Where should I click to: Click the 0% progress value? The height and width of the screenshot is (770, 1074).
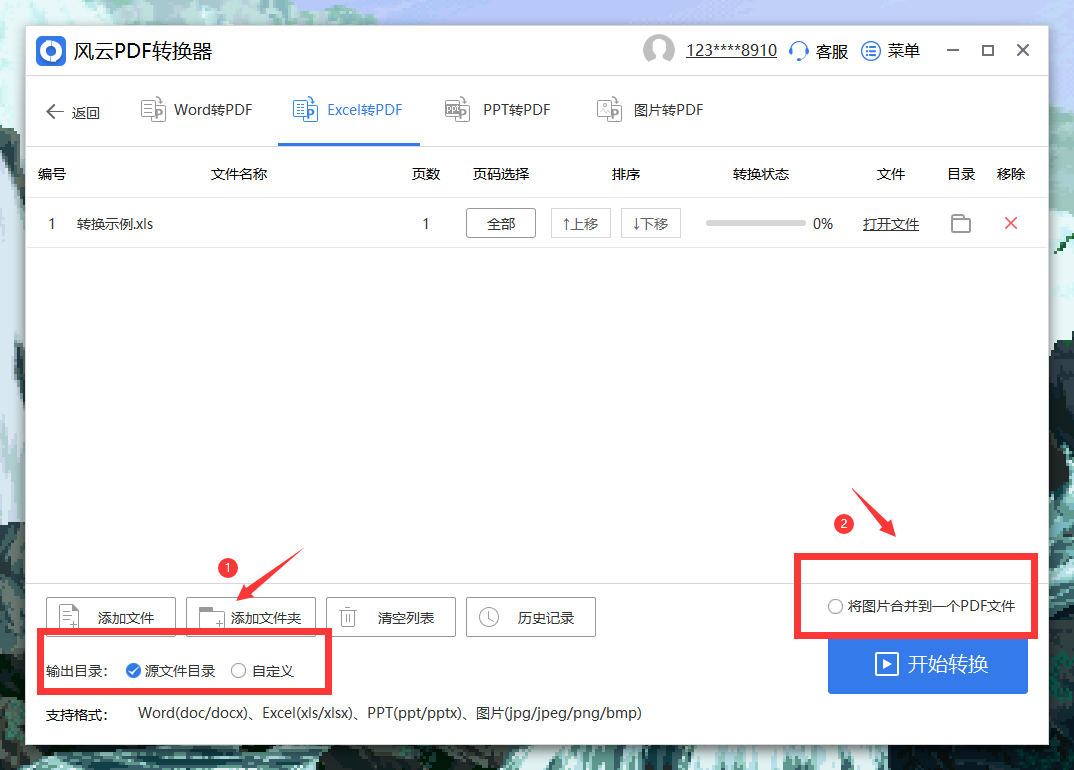pos(823,224)
